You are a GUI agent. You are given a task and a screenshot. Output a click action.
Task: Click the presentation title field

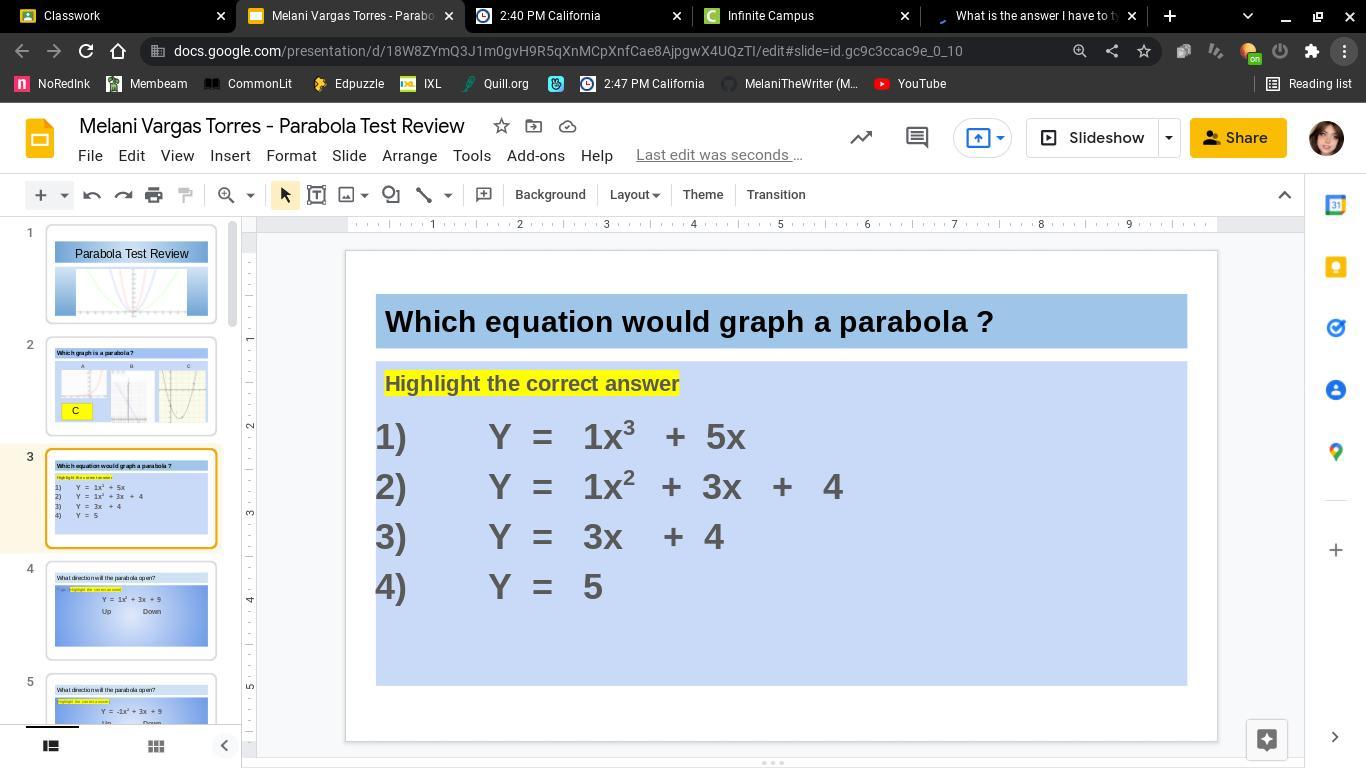(x=272, y=126)
